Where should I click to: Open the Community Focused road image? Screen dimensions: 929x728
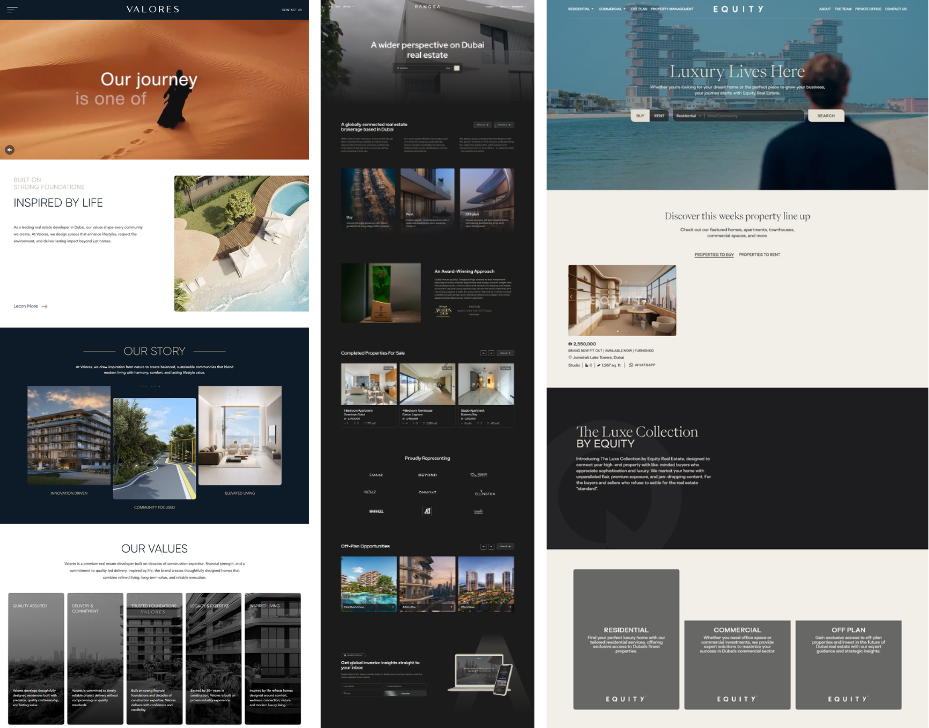click(154, 448)
